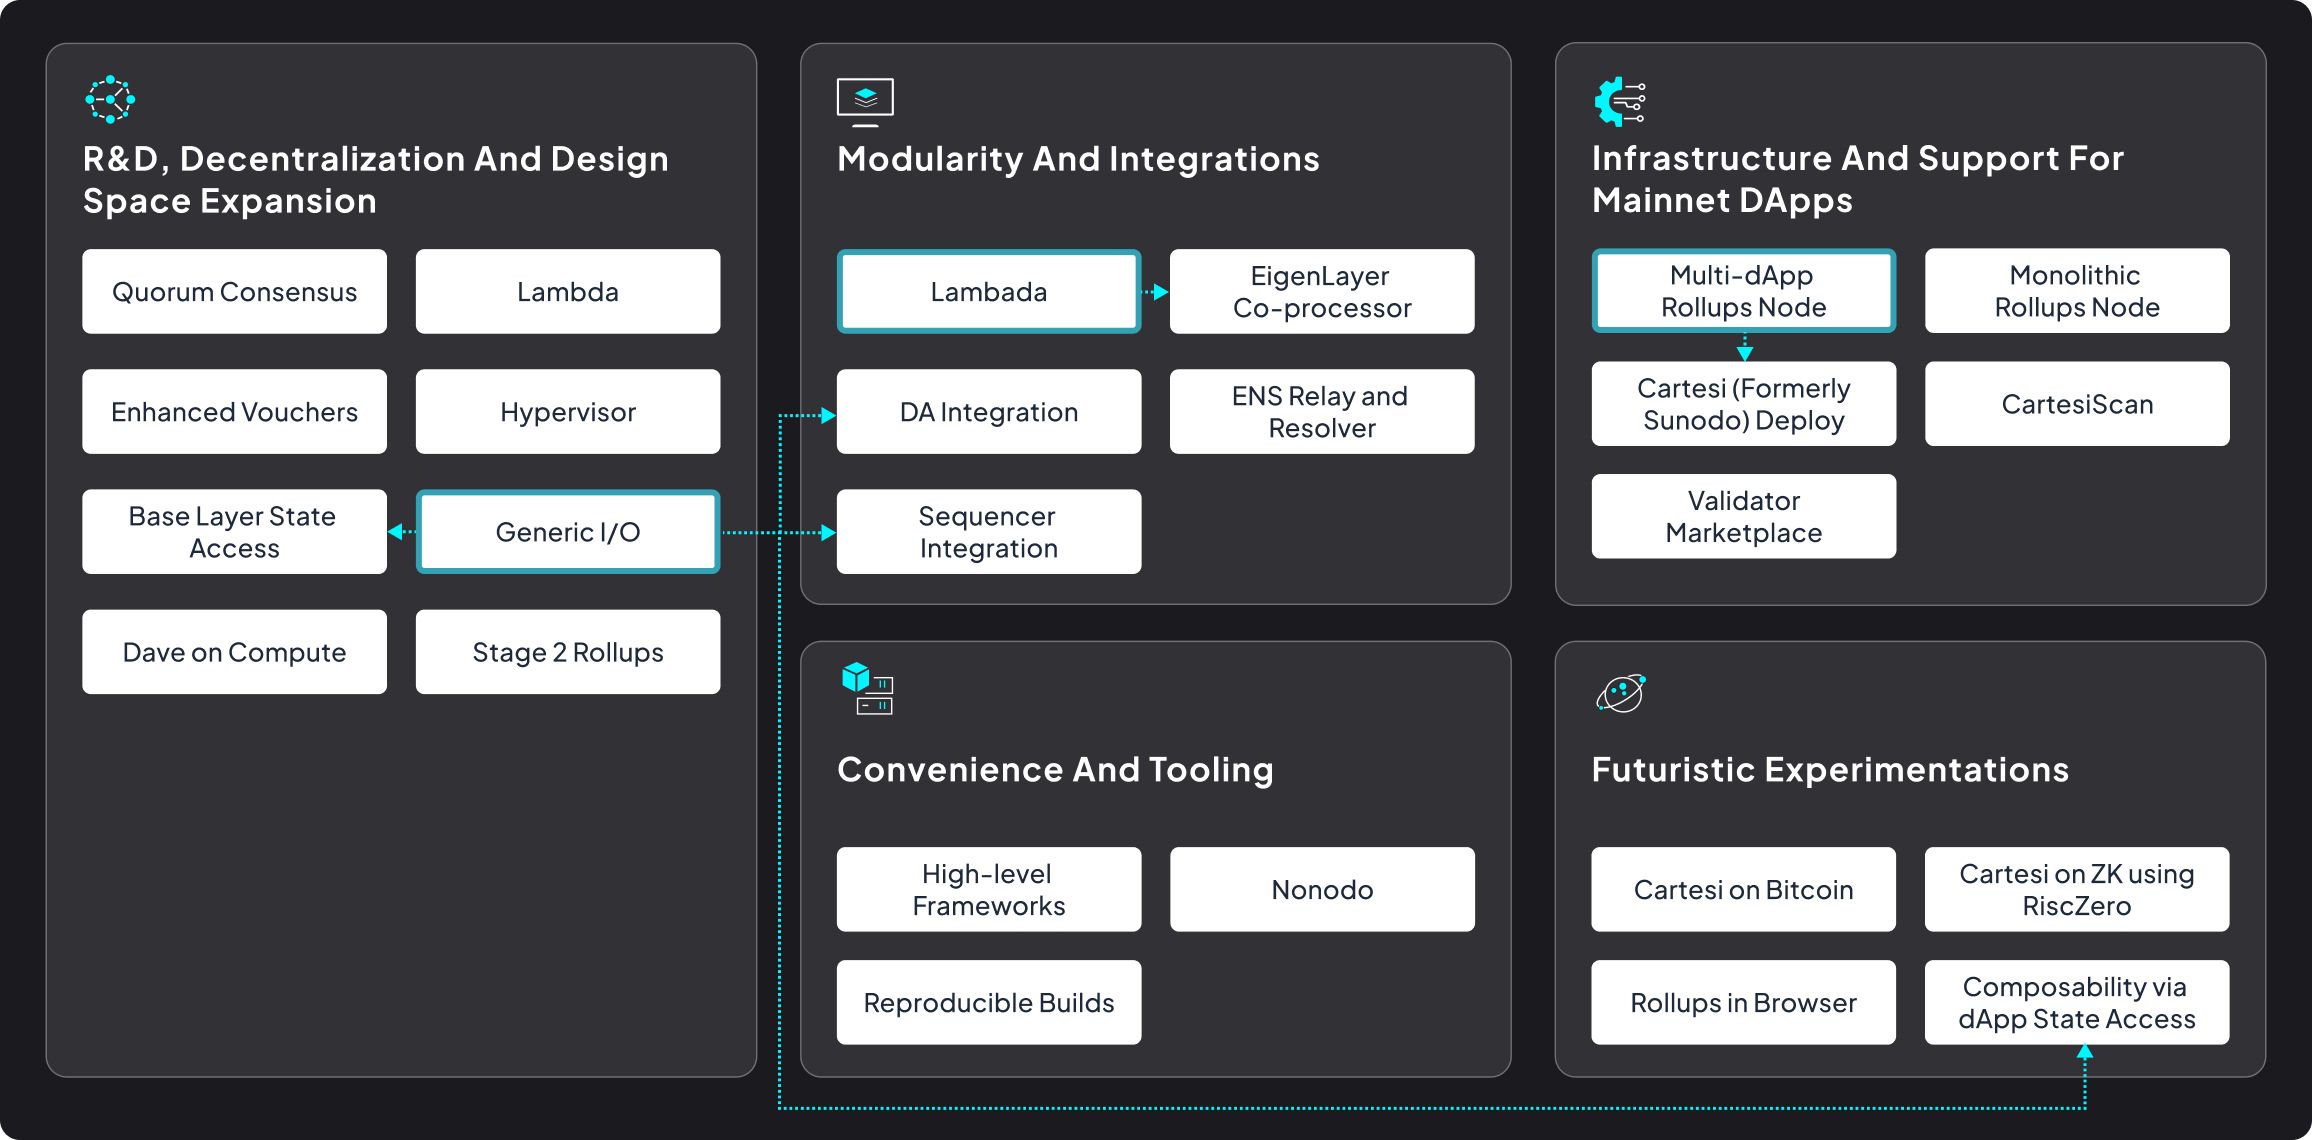This screenshot has width=2312, height=1140.
Task: Click the highlighted Lambada card
Action: 989,291
